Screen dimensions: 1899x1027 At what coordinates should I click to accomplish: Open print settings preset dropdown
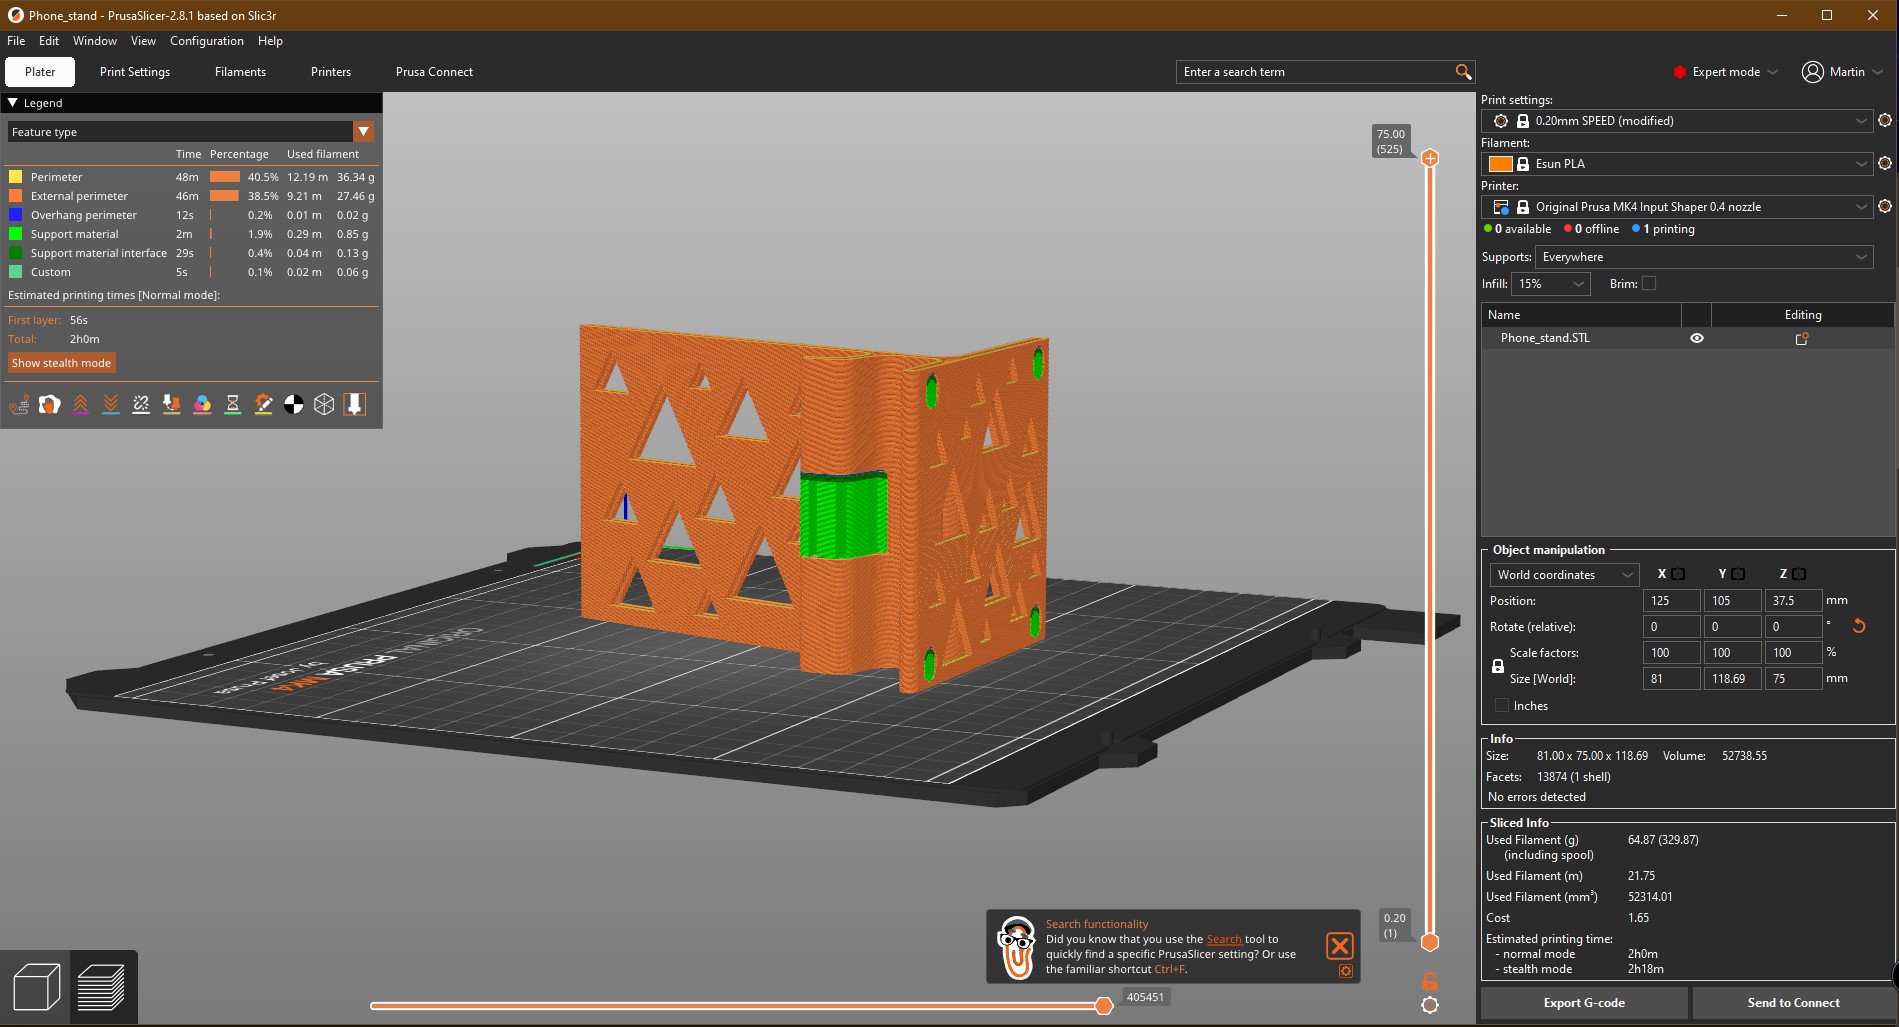(x=1676, y=121)
